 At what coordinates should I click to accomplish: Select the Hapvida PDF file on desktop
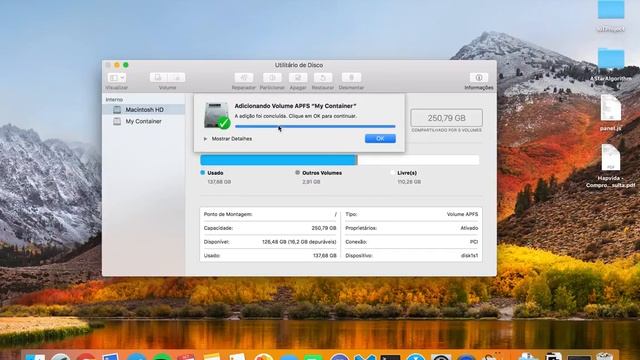[611, 167]
